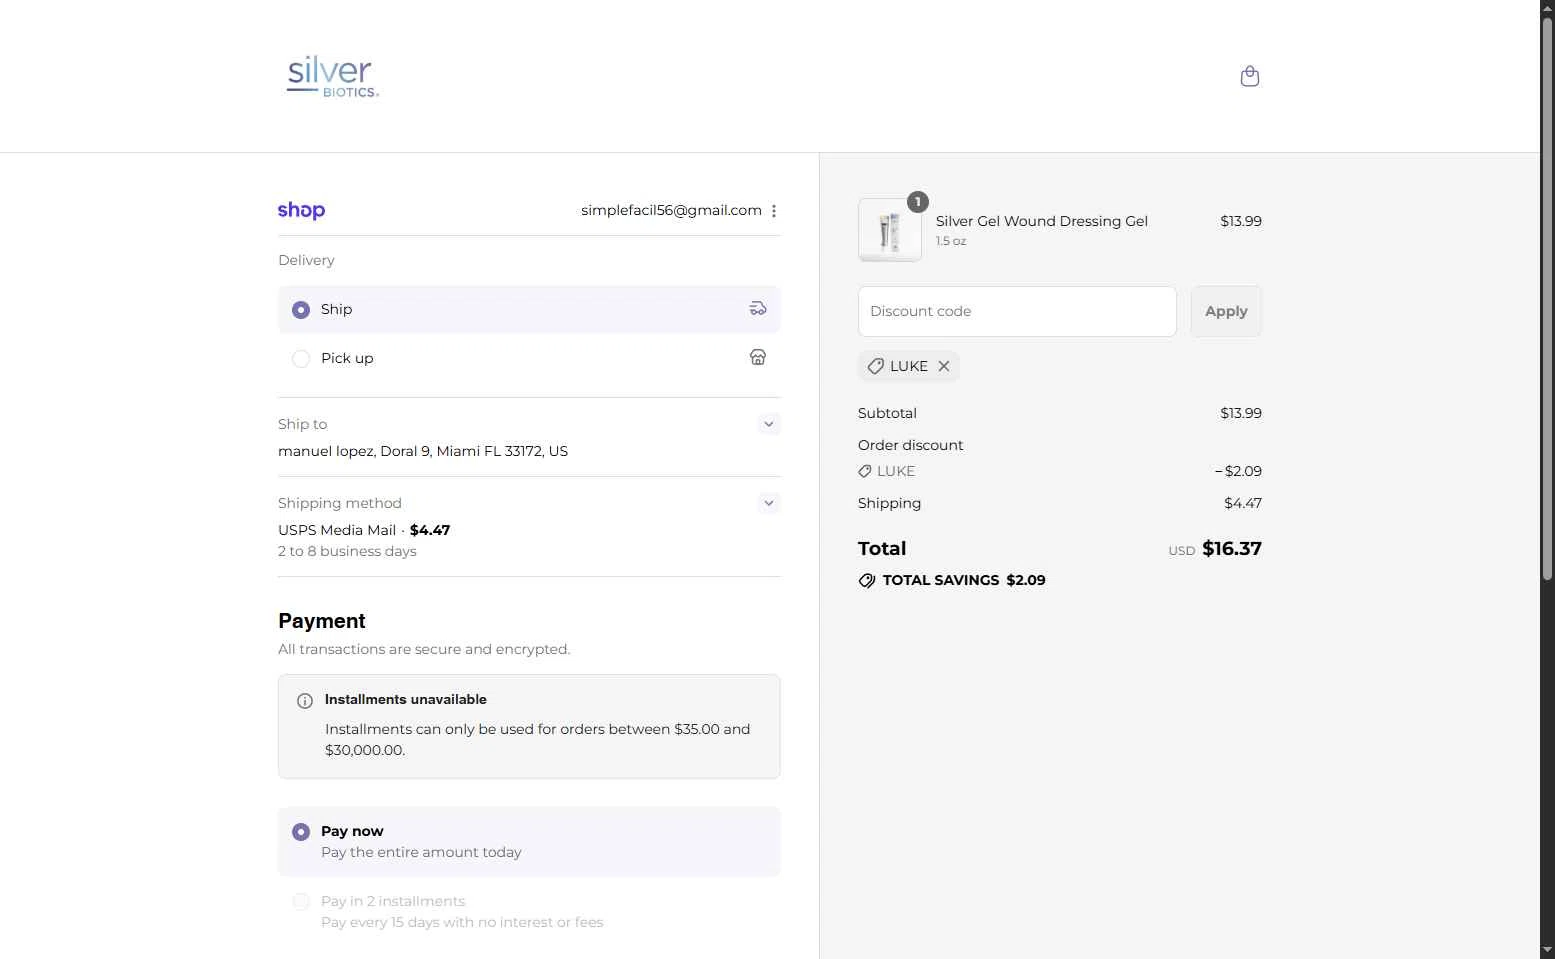Image resolution: width=1555 pixels, height=959 pixels.
Task: Click the total amount $16.37
Action: coord(1232,548)
